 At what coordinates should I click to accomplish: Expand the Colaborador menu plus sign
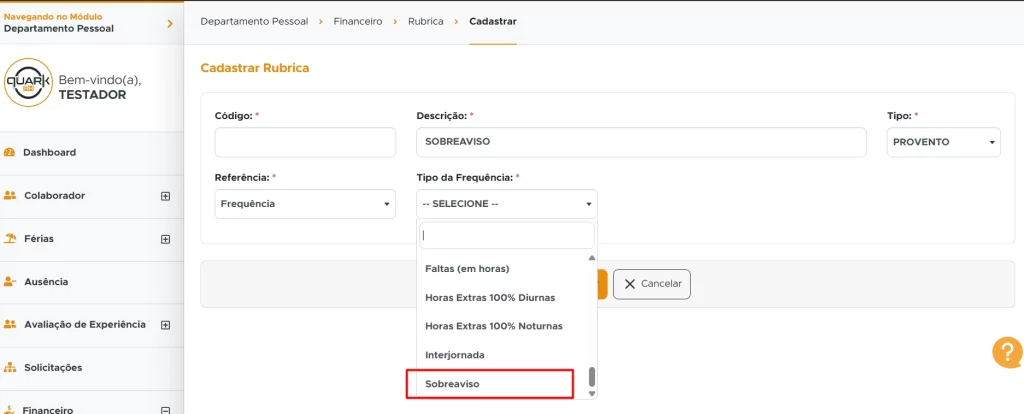pyautogui.click(x=166, y=196)
